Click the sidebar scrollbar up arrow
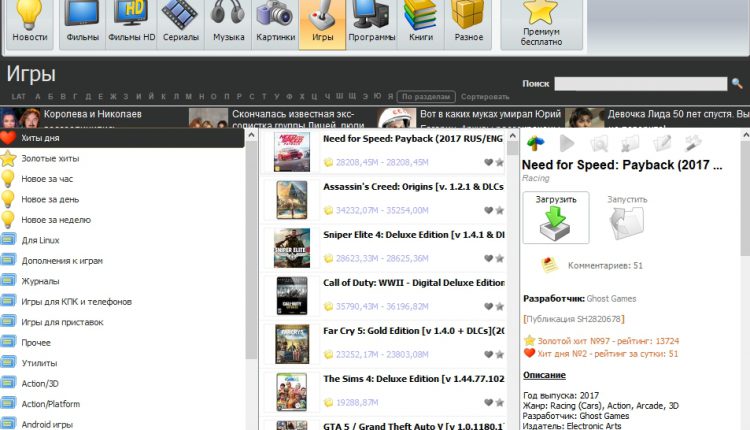 251,136
